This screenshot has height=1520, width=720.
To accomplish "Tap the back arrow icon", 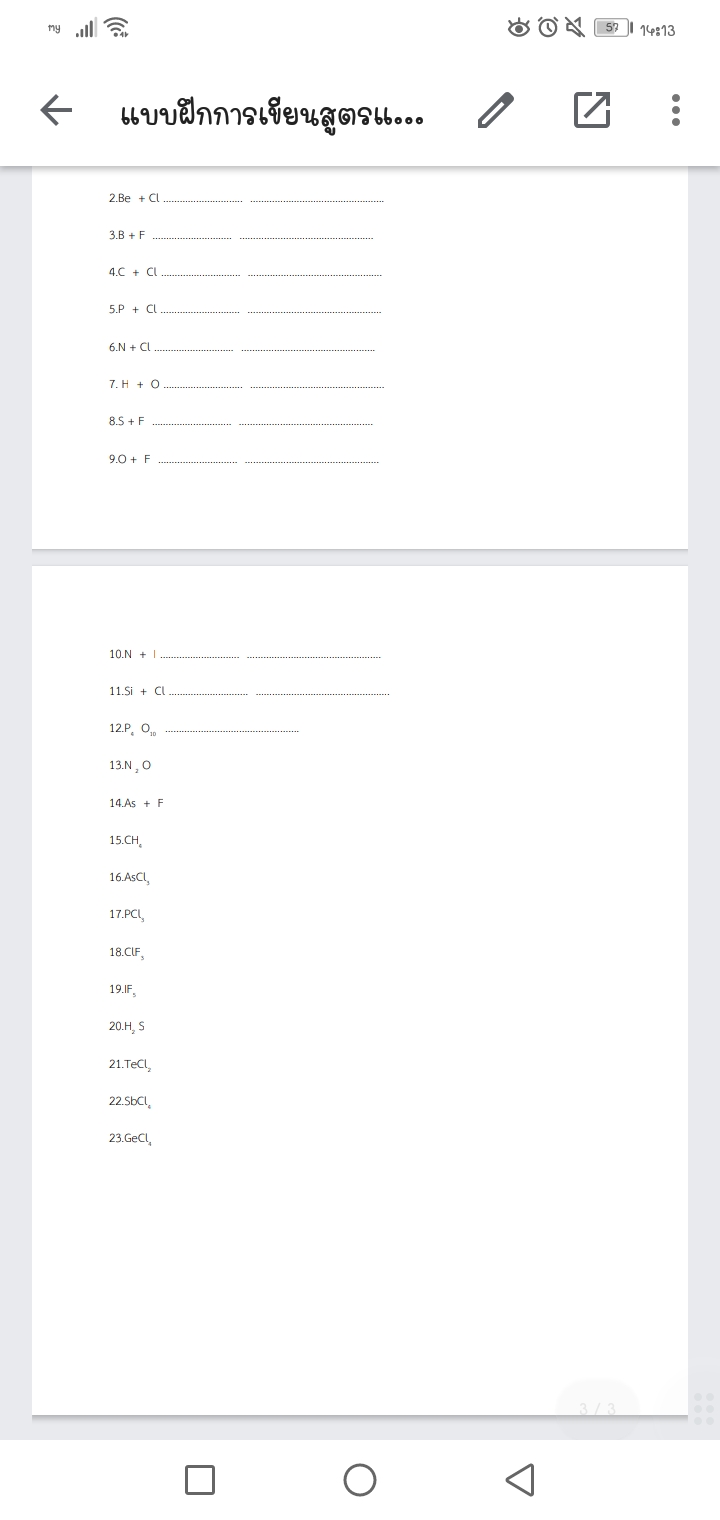I will coord(57,111).
